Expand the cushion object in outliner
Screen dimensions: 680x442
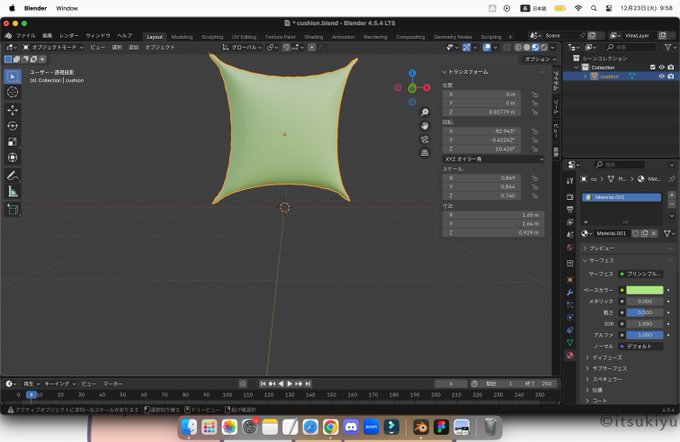click(x=585, y=76)
